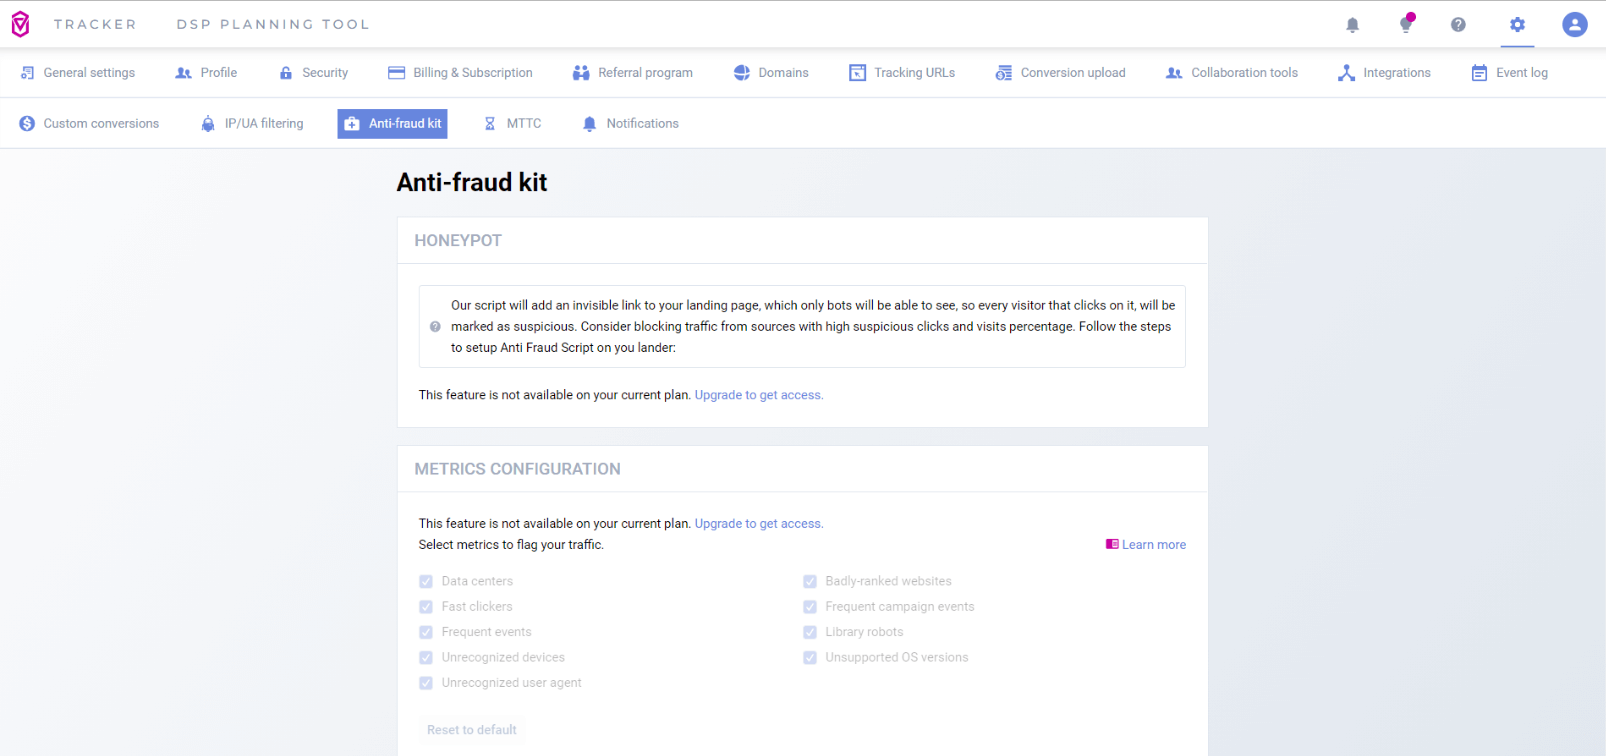Image resolution: width=1606 pixels, height=756 pixels.
Task: Switch to the TRACKER section
Action: [95, 24]
